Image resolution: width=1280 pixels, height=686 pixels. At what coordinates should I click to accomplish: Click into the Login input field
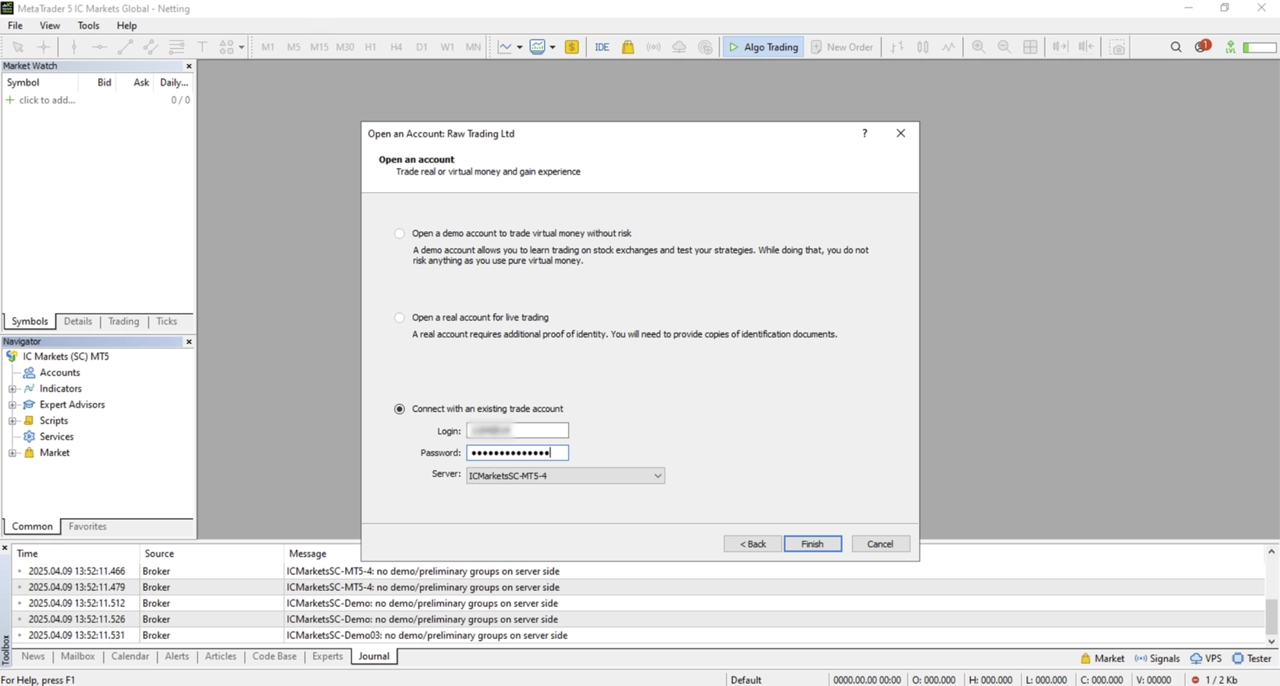click(x=517, y=431)
